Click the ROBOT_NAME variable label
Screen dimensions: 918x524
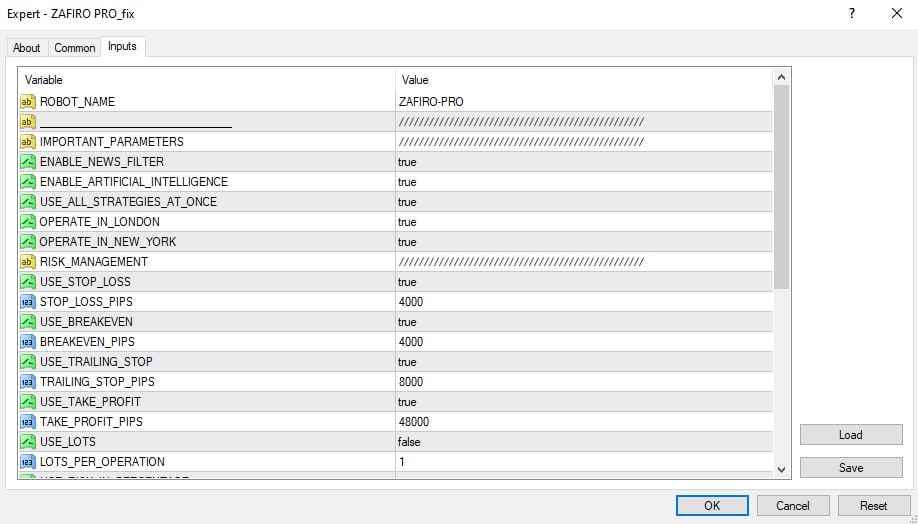(x=77, y=102)
